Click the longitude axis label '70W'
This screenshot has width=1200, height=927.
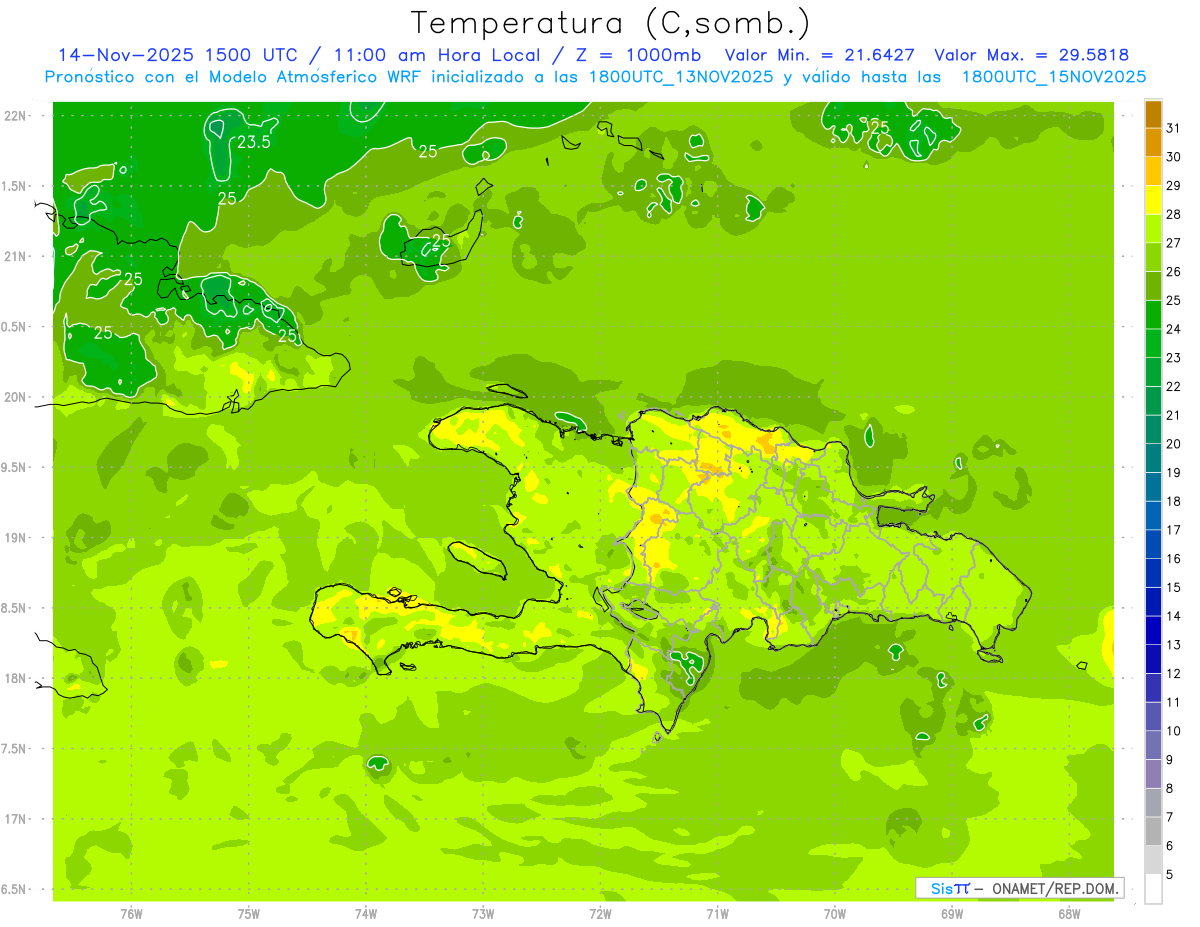[835, 914]
